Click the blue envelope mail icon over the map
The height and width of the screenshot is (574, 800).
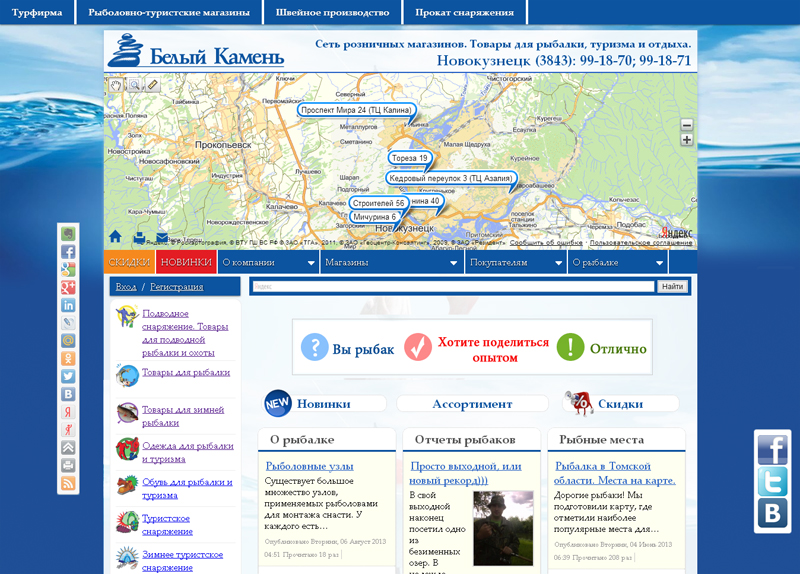[162, 237]
